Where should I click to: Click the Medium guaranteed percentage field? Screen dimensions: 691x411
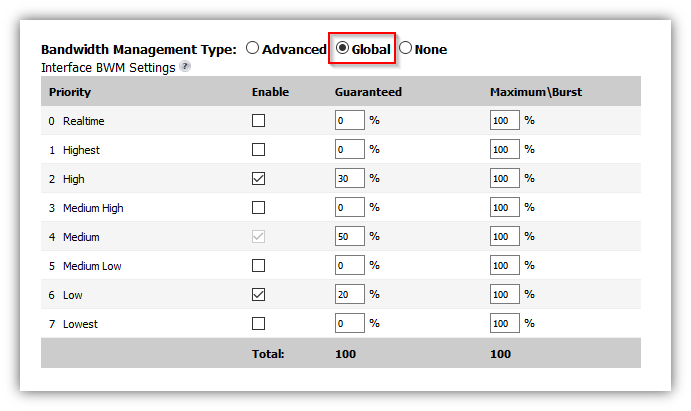(x=349, y=236)
